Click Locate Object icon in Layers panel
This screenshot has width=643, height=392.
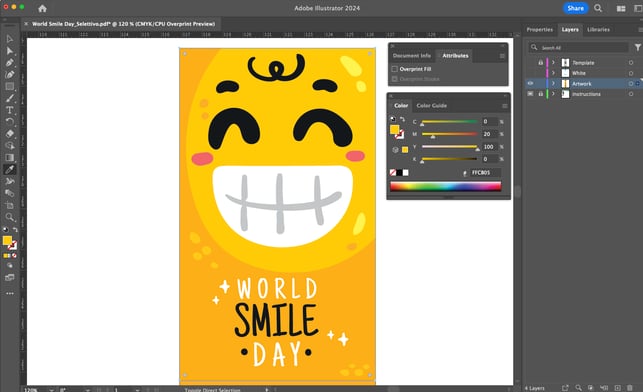coord(578,387)
